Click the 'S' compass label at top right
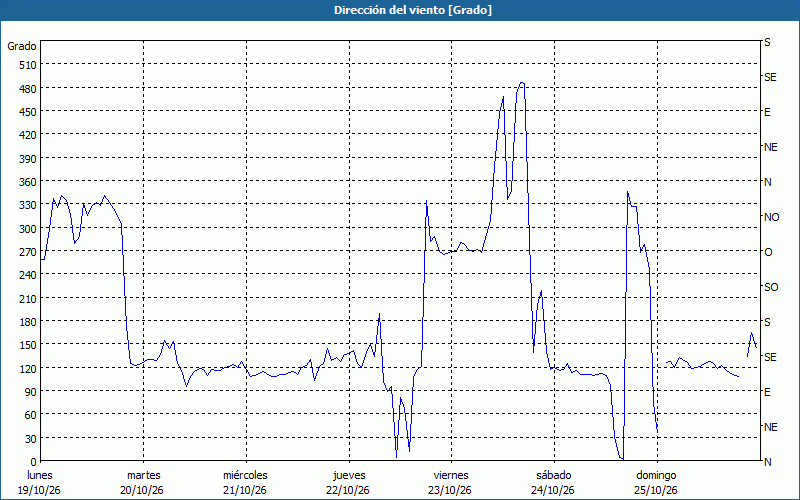 coord(767,42)
